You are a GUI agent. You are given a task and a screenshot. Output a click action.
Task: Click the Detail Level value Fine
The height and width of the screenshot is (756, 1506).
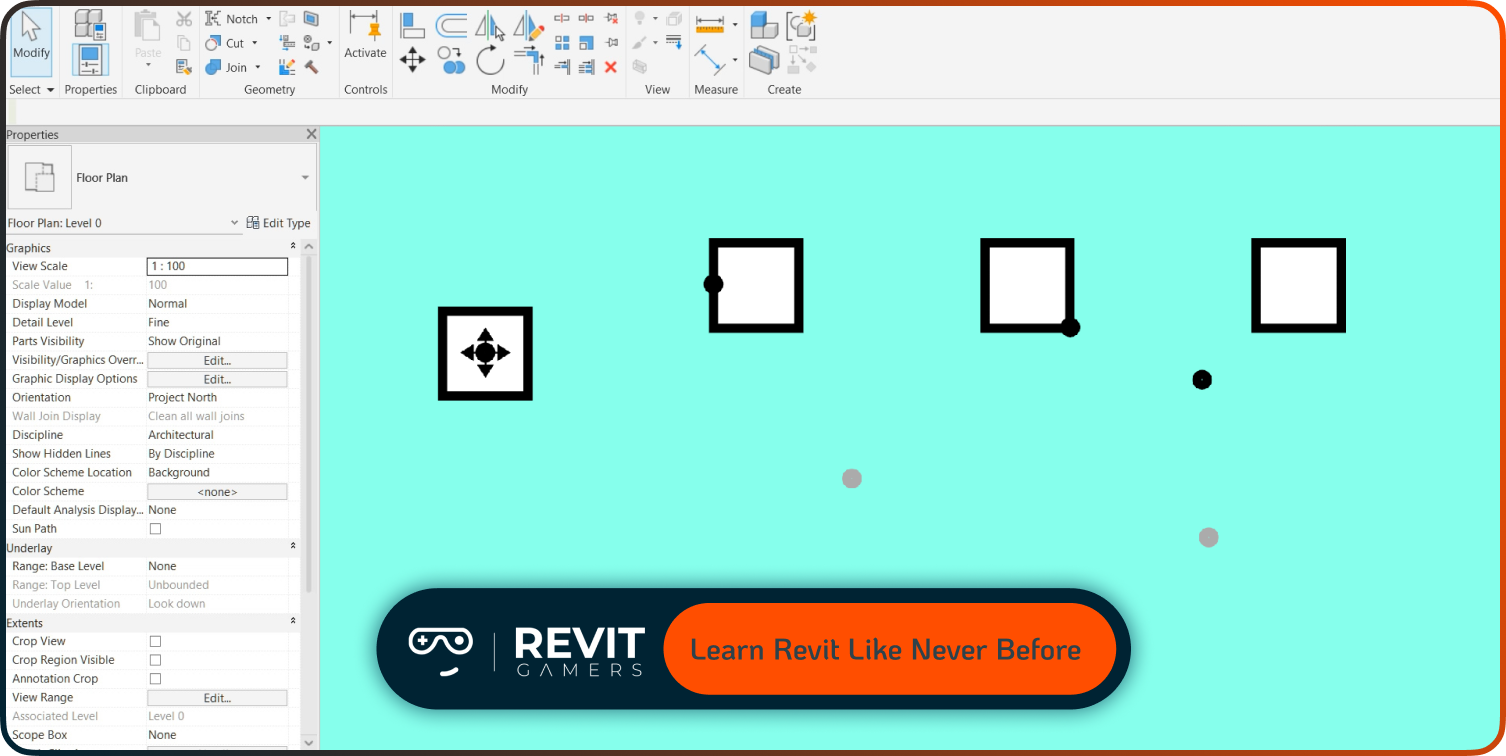click(x=159, y=322)
